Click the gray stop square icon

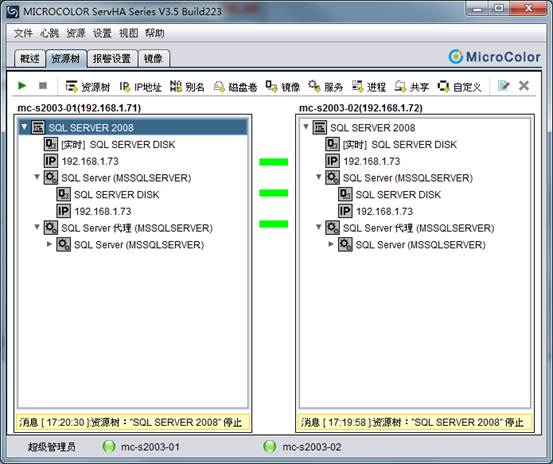[x=43, y=86]
